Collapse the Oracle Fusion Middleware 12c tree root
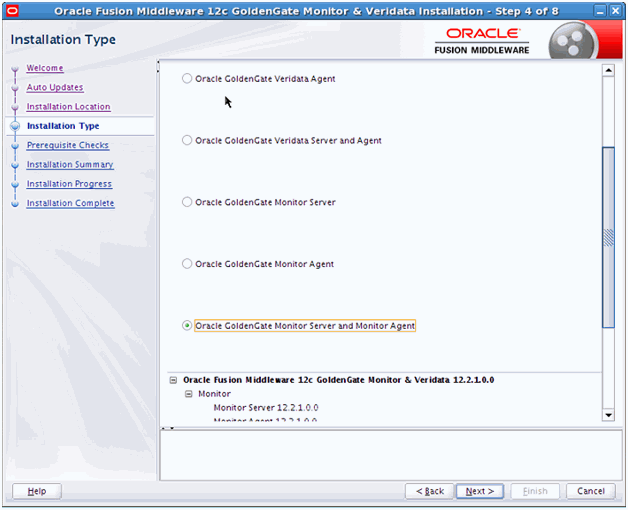The height and width of the screenshot is (510, 628). click(x=173, y=380)
